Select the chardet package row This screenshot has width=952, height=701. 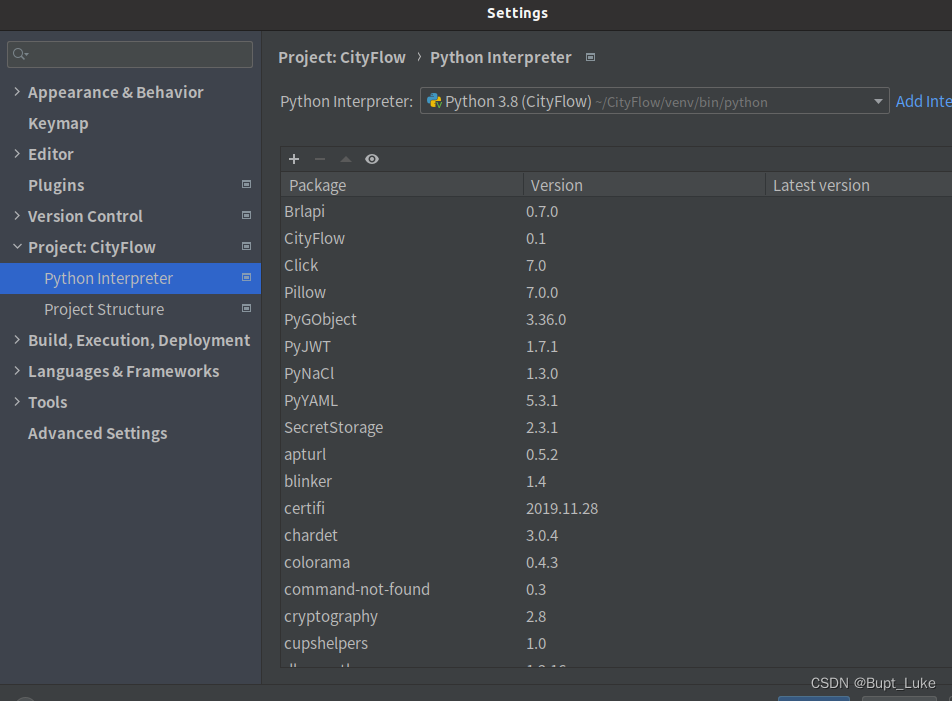(x=616, y=535)
